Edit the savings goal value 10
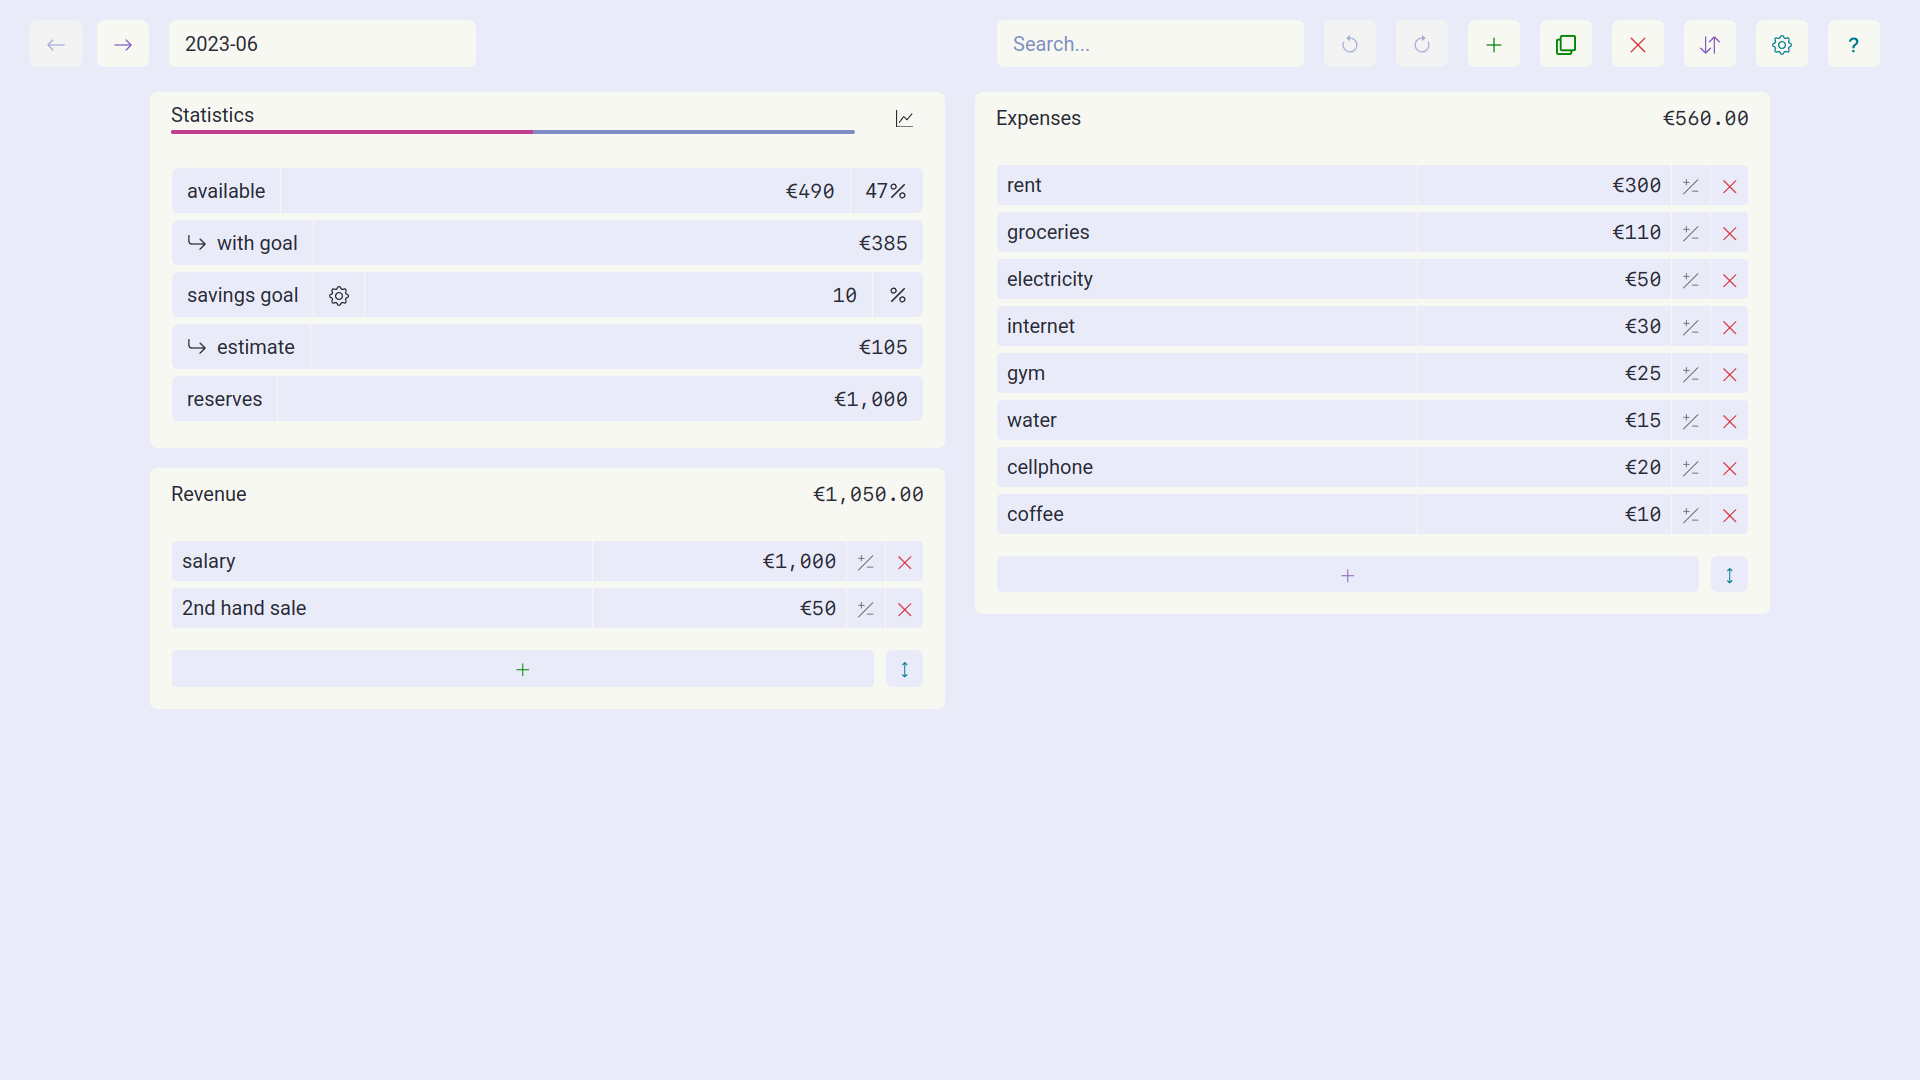 (619, 295)
